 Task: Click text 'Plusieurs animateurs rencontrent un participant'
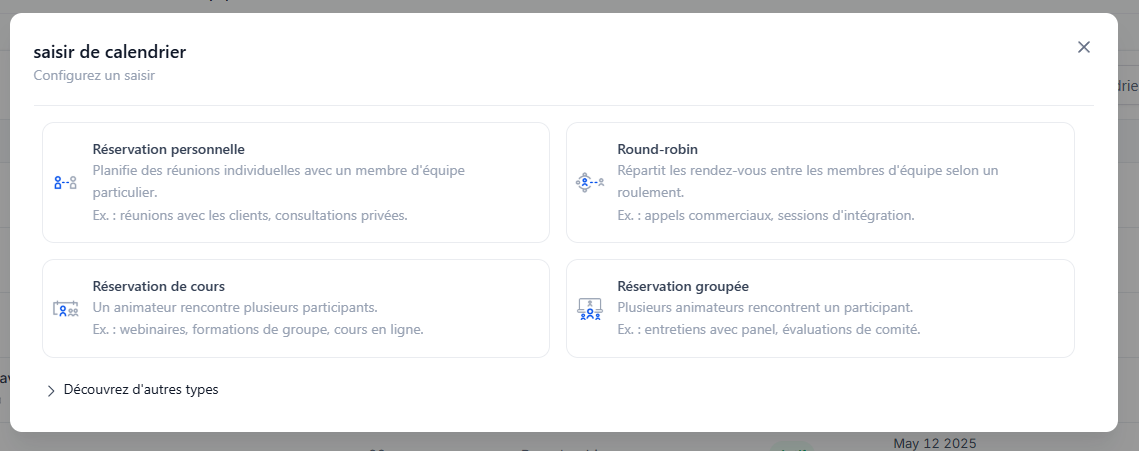point(765,307)
